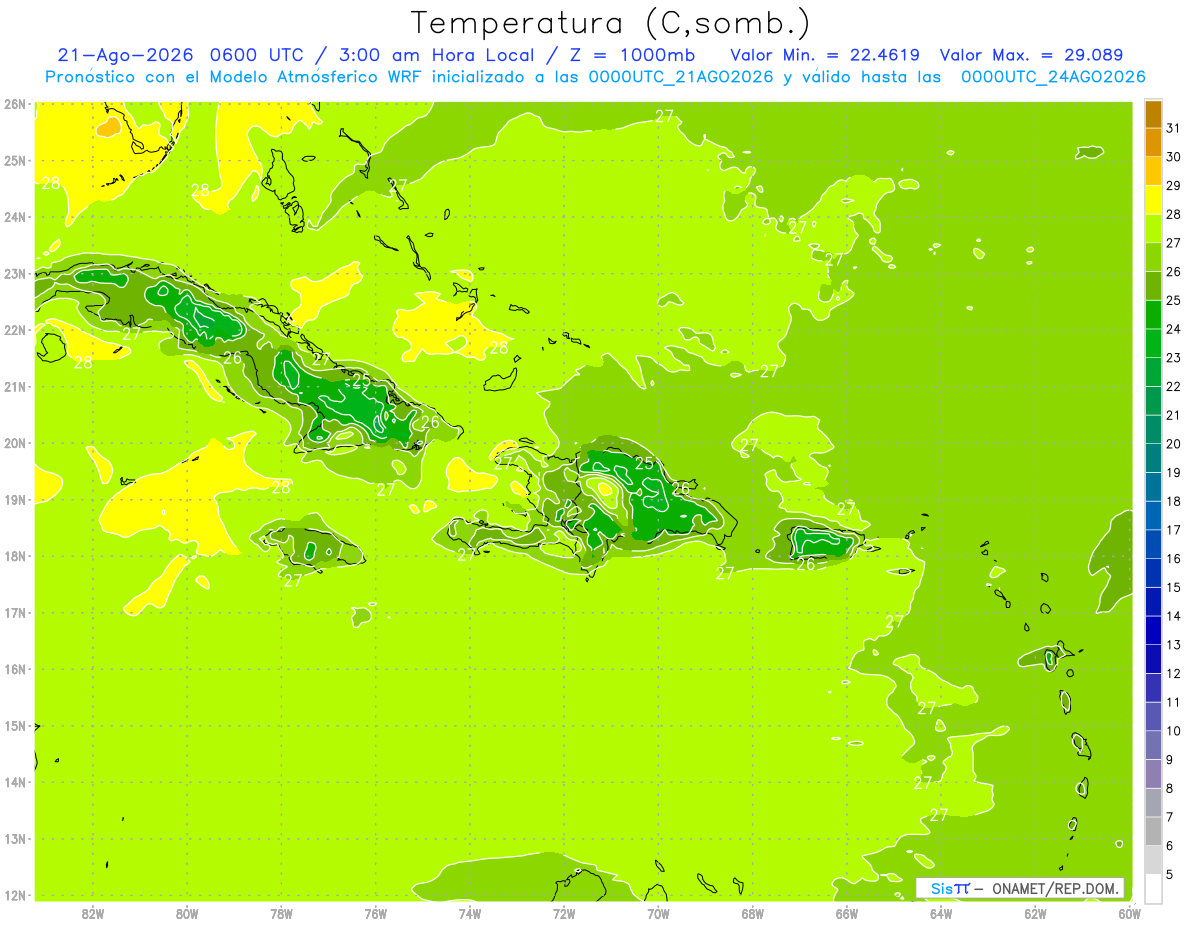This screenshot has width=1200, height=927.
Task: Click the "16N" latitude axis label
Action: click(x=15, y=669)
